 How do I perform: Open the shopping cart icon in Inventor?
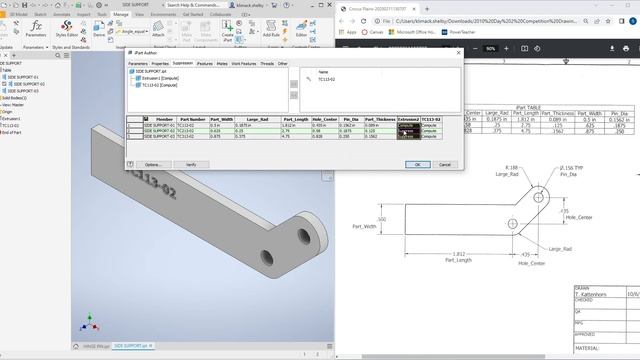pos(274,5)
